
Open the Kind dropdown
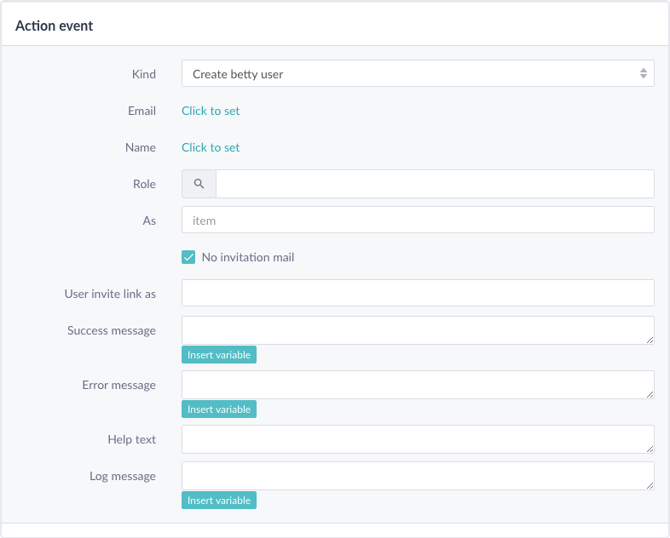pos(417,73)
